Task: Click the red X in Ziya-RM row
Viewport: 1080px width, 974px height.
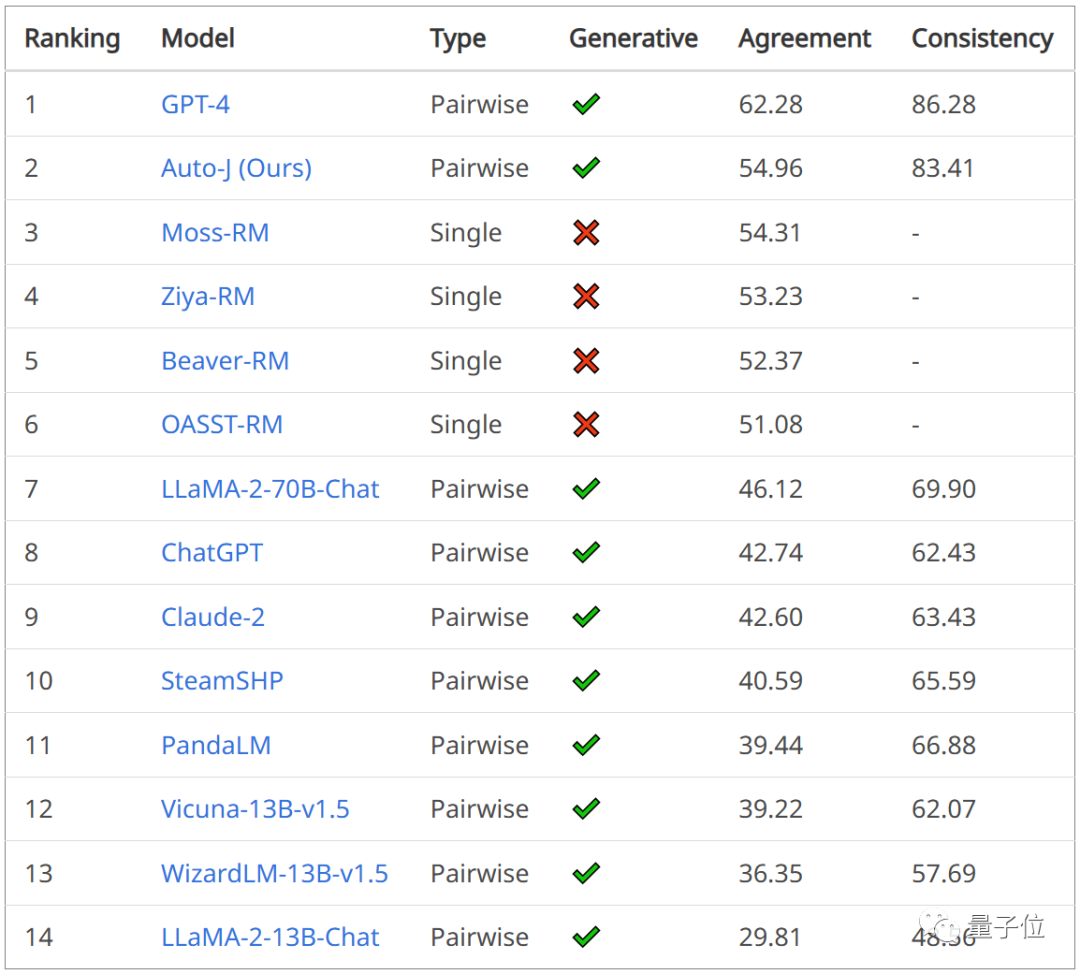Action: pyautogui.click(x=586, y=297)
